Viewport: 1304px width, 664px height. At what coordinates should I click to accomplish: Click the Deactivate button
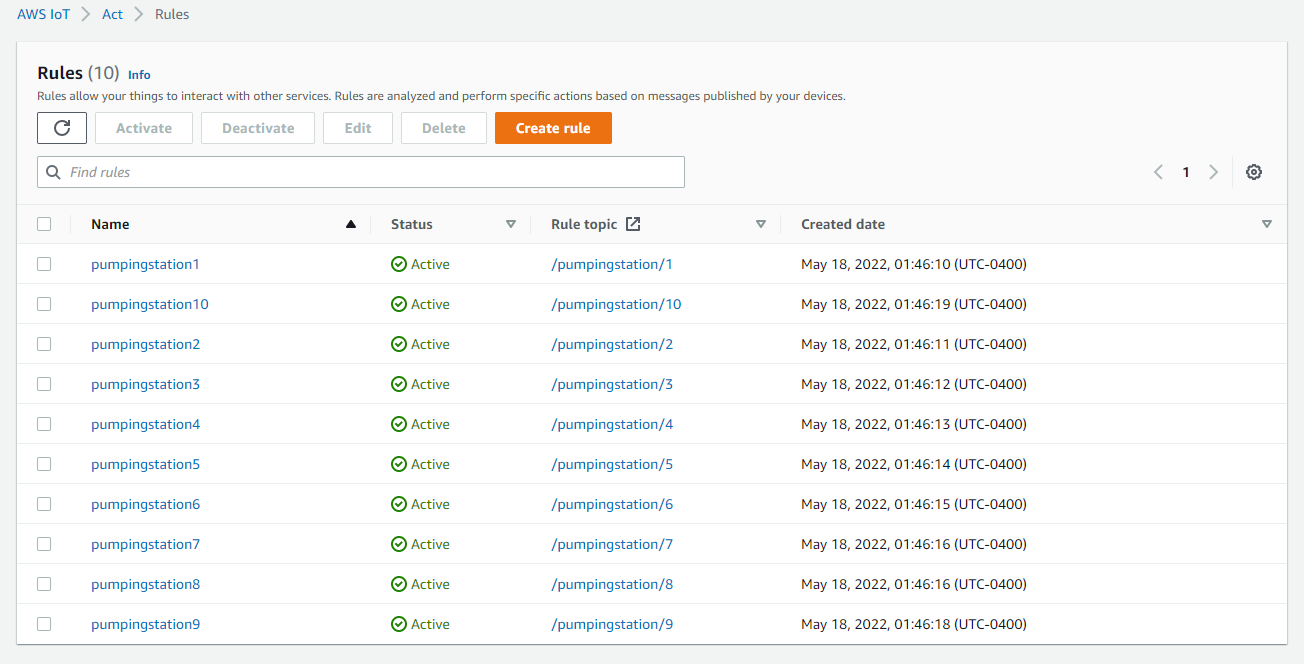pyautogui.click(x=258, y=128)
